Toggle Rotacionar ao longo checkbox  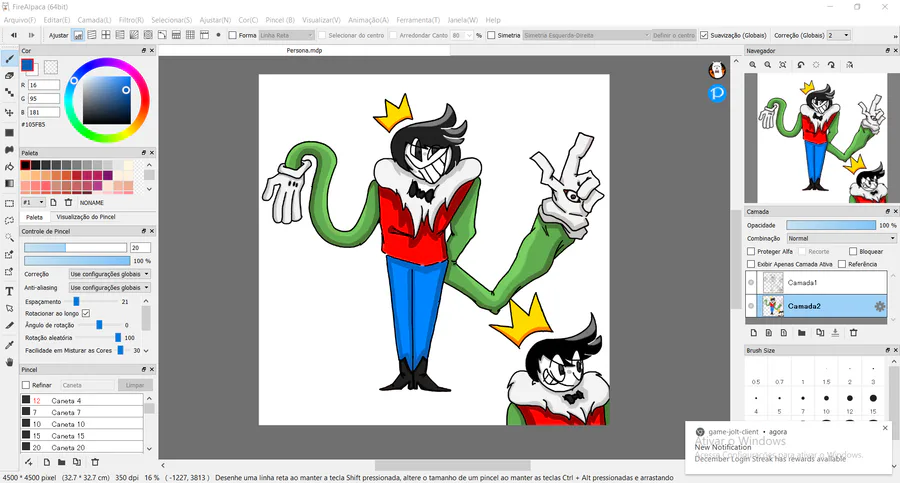click(86, 313)
